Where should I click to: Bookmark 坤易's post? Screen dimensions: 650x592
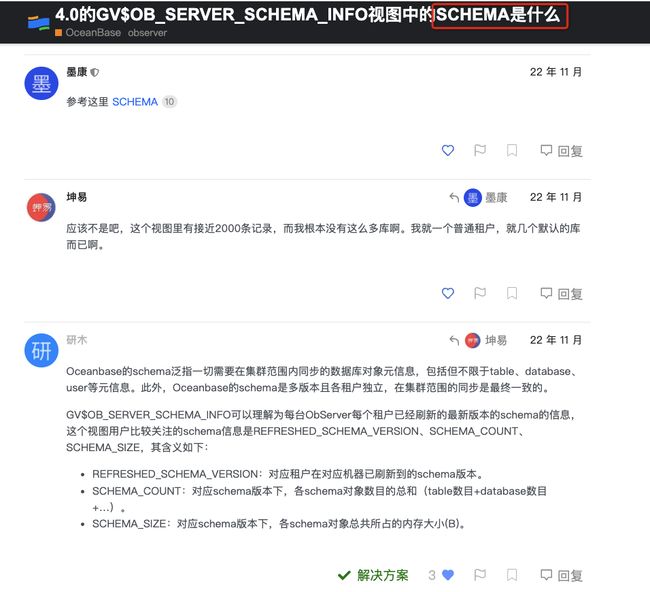[x=512, y=293]
